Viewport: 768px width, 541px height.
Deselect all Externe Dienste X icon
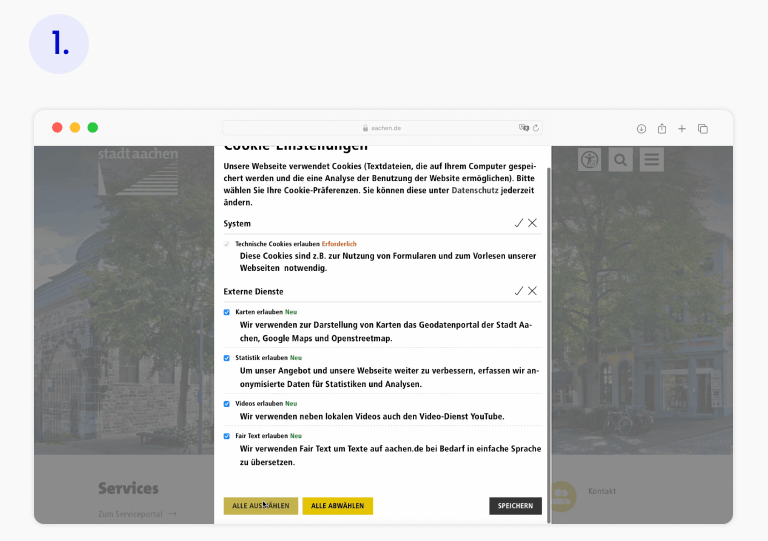pyautogui.click(x=532, y=291)
